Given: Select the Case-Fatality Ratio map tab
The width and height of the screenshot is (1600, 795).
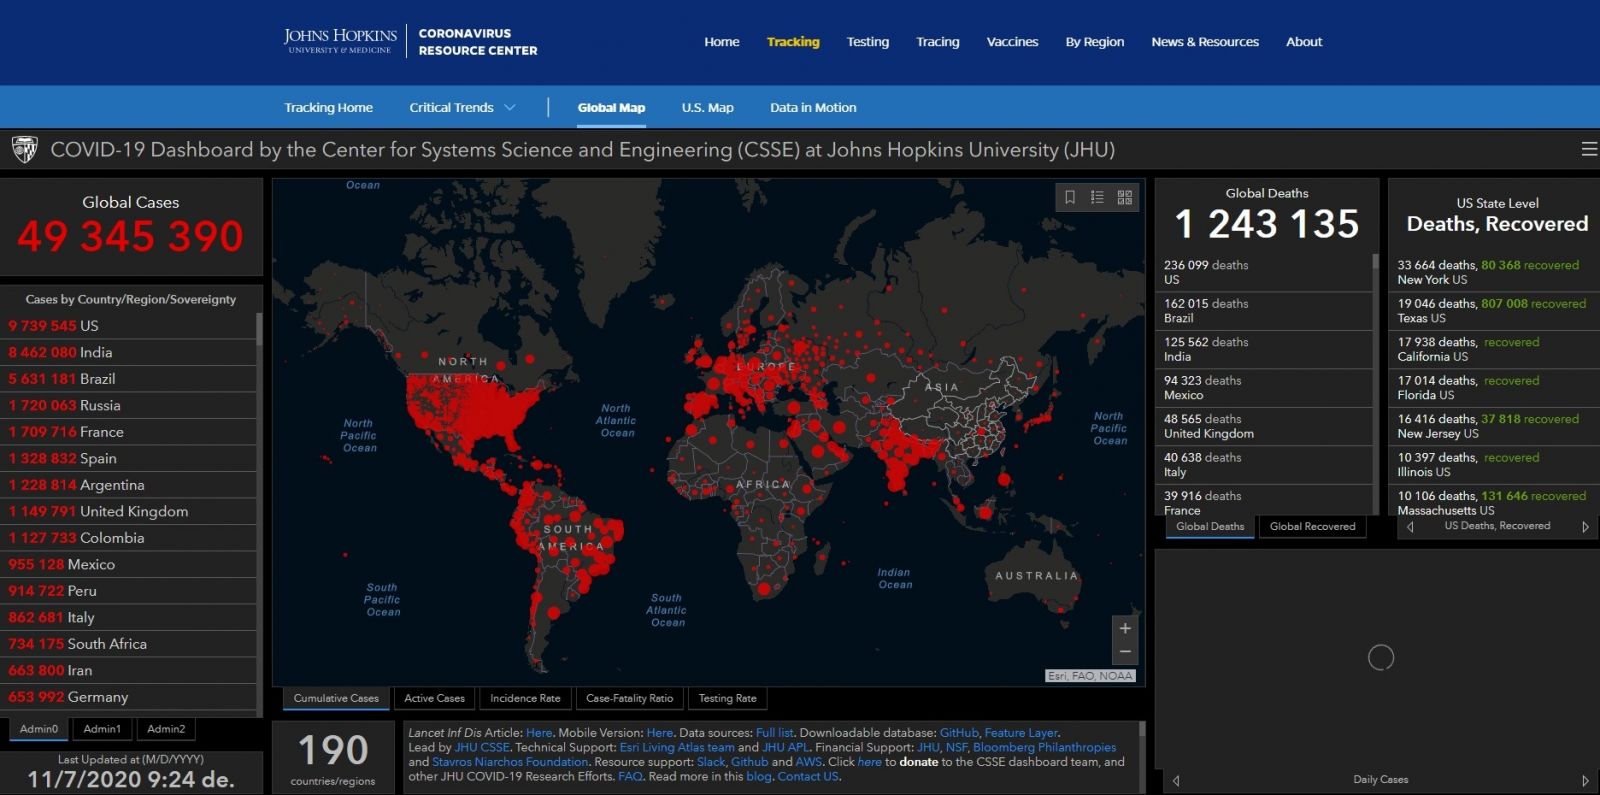Looking at the screenshot, I should [x=629, y=698].
